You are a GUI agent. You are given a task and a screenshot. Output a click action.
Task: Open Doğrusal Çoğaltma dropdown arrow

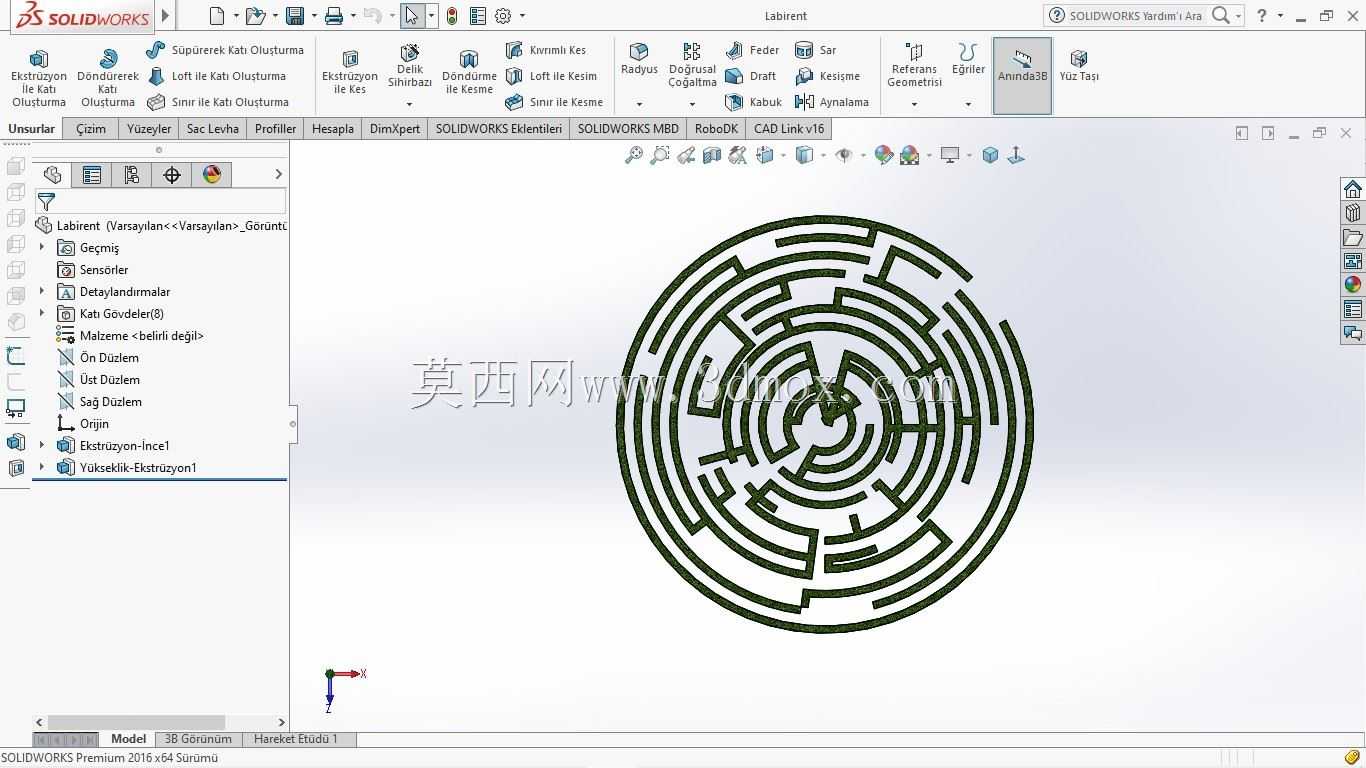point(692,104)
